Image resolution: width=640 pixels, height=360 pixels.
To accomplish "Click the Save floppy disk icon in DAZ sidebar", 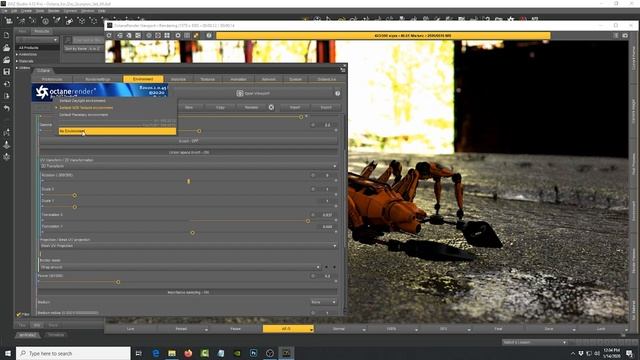I will pyautogui.click(x=7, y=71).
